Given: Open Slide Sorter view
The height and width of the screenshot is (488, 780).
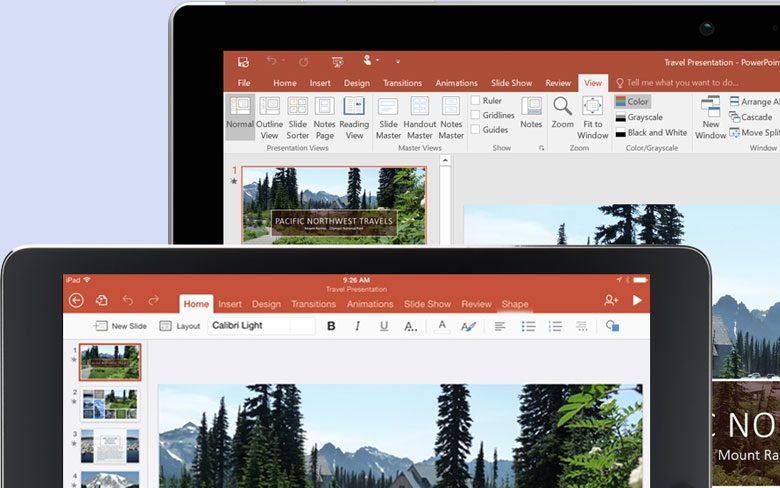Looking at the screenshot, I should (x=297, y=118).
